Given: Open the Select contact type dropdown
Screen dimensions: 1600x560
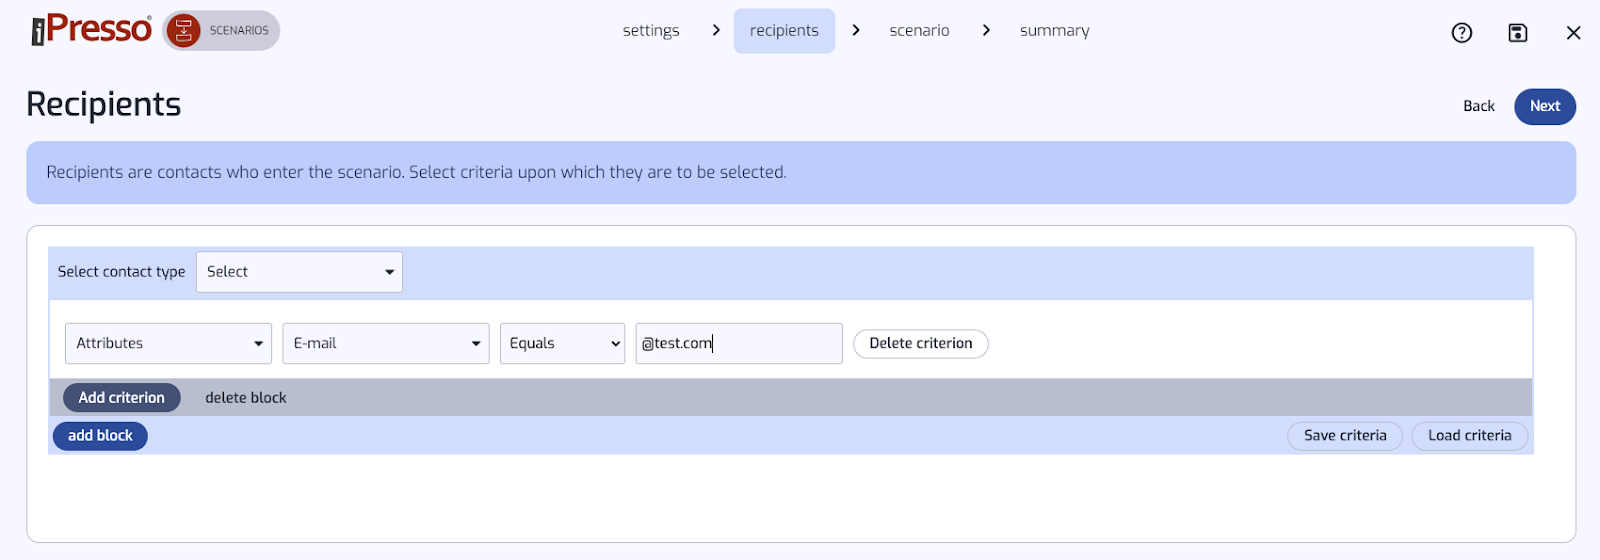Looking at the screenshot, I should tap(299, 272).
